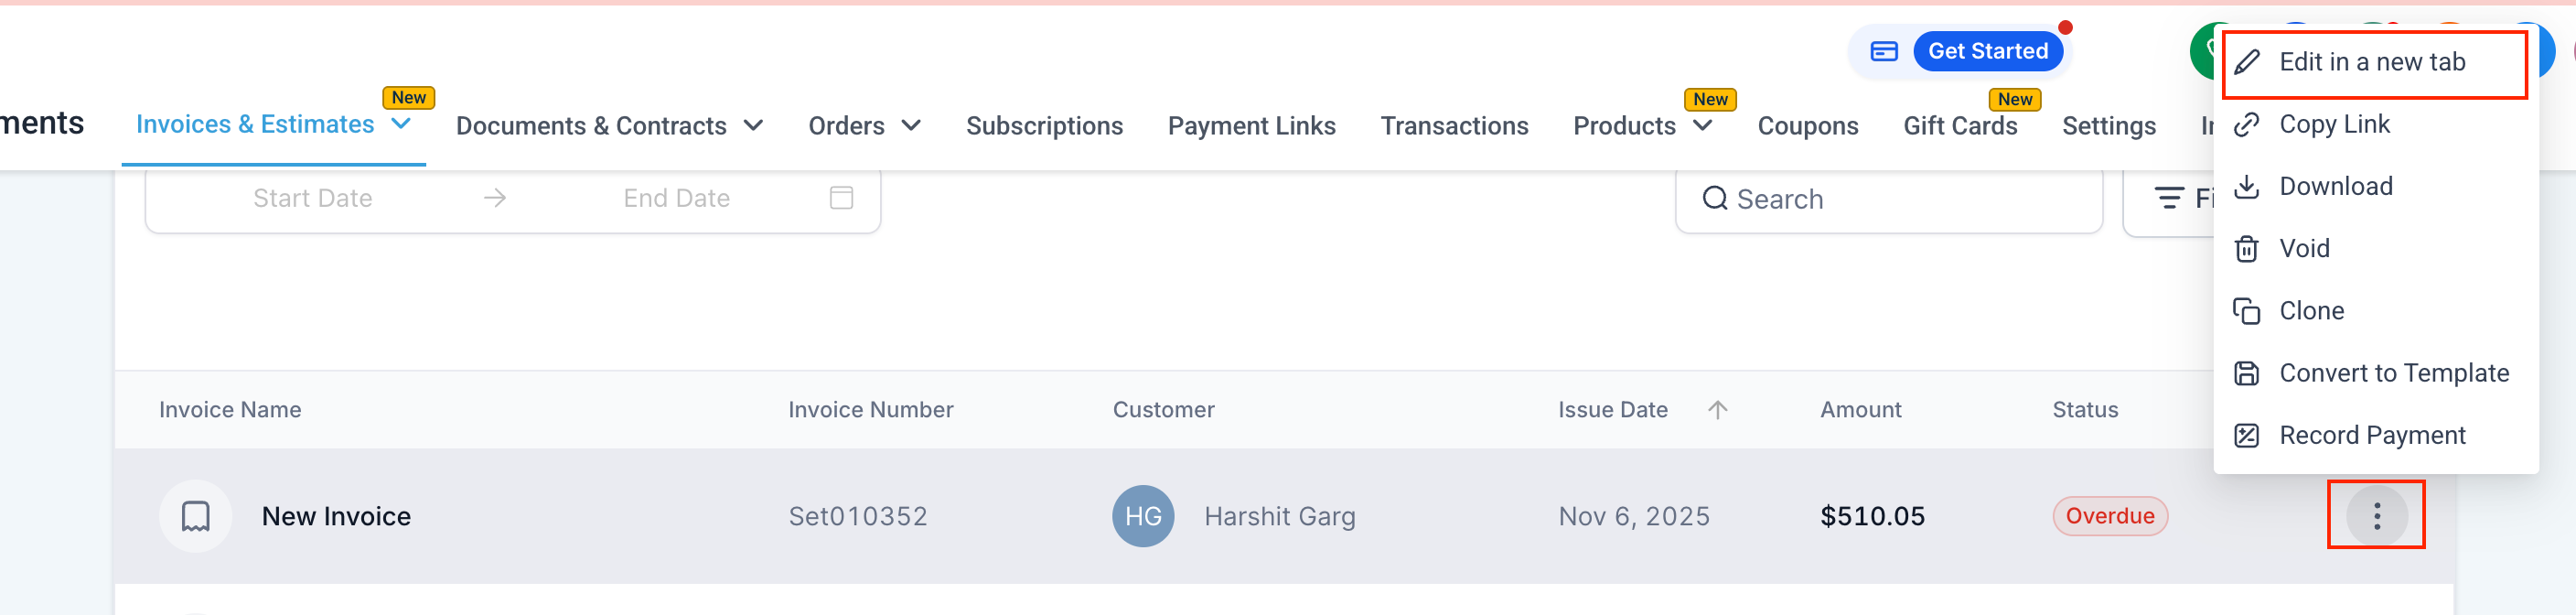Click the Convert to Template save icon
Screen dimensions: 2576x615
2246,373
